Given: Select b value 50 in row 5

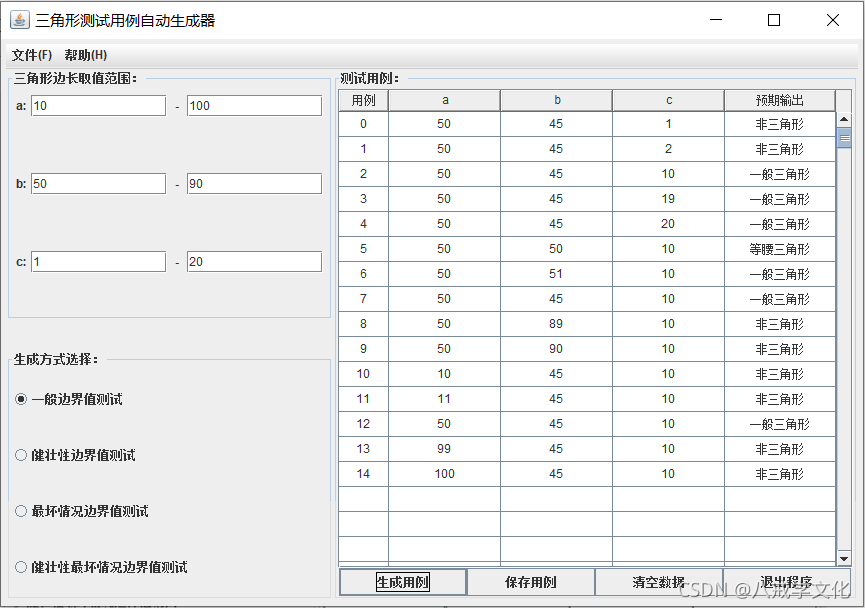Looking at the screenshot, I should coord(557,249).
